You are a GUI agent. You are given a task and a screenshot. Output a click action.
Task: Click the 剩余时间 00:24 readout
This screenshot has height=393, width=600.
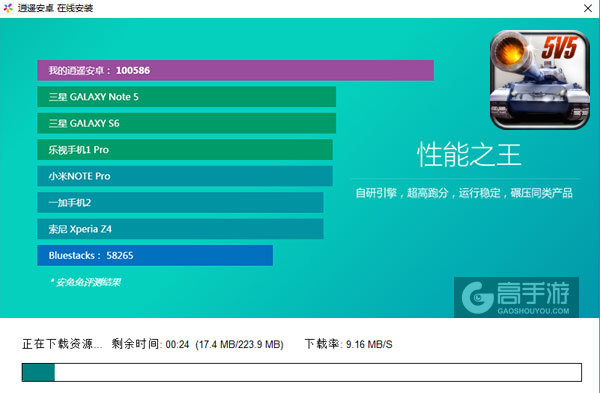[x=150, y=344]
